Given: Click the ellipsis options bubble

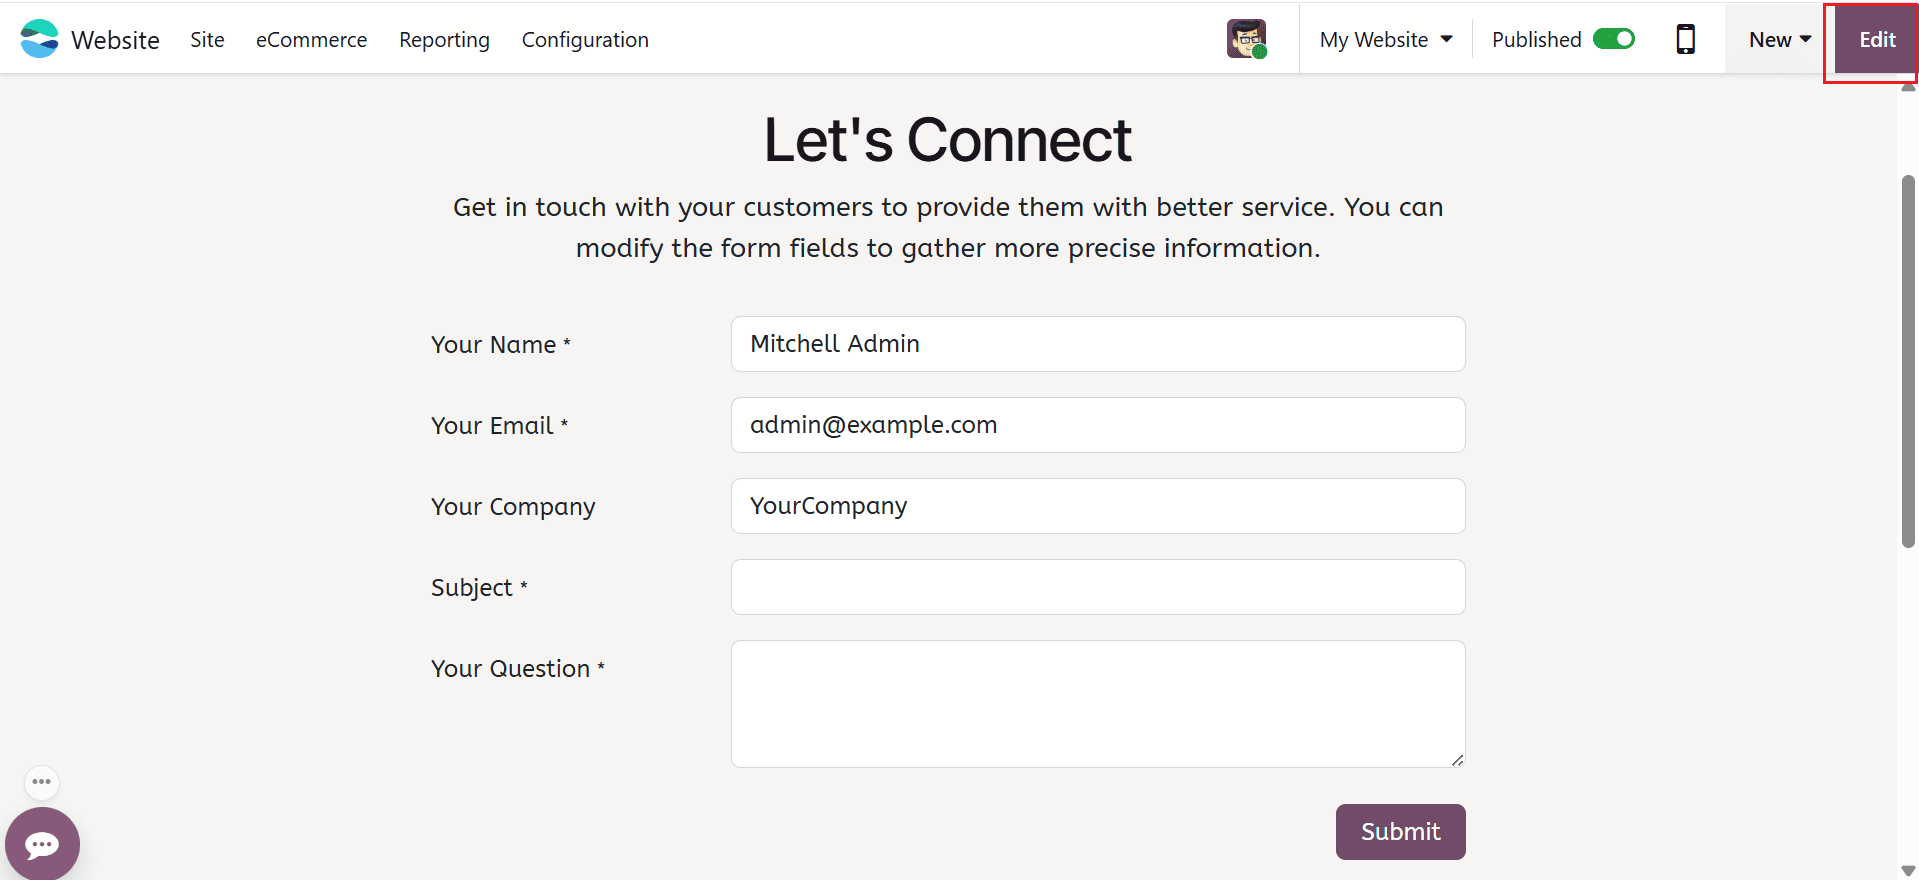Looking at the screenshot, I should [41, 782].
